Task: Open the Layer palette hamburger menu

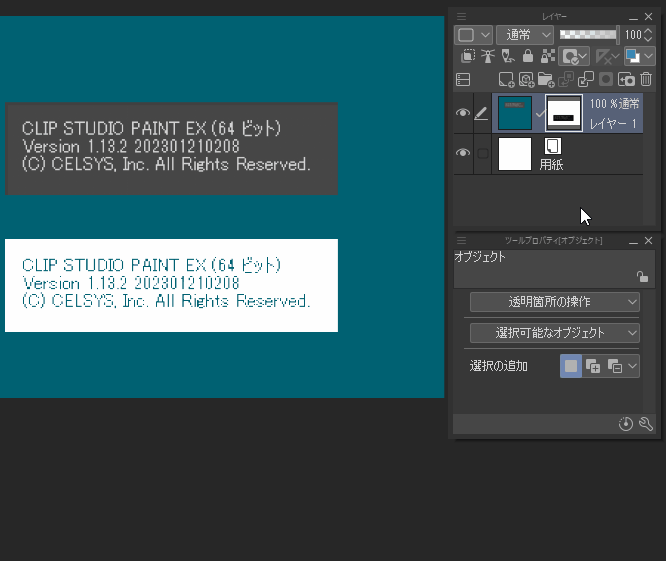Action: [x=461, y=17]
